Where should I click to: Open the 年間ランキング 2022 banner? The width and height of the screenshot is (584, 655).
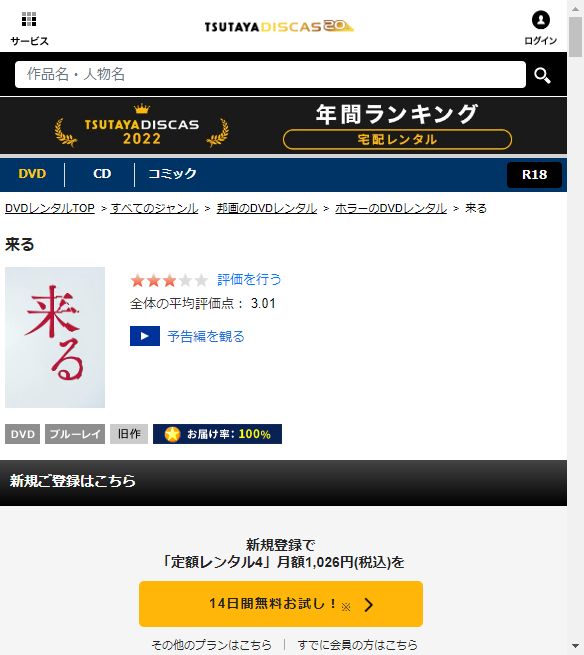pyautogui.click(x=283, y=126)
